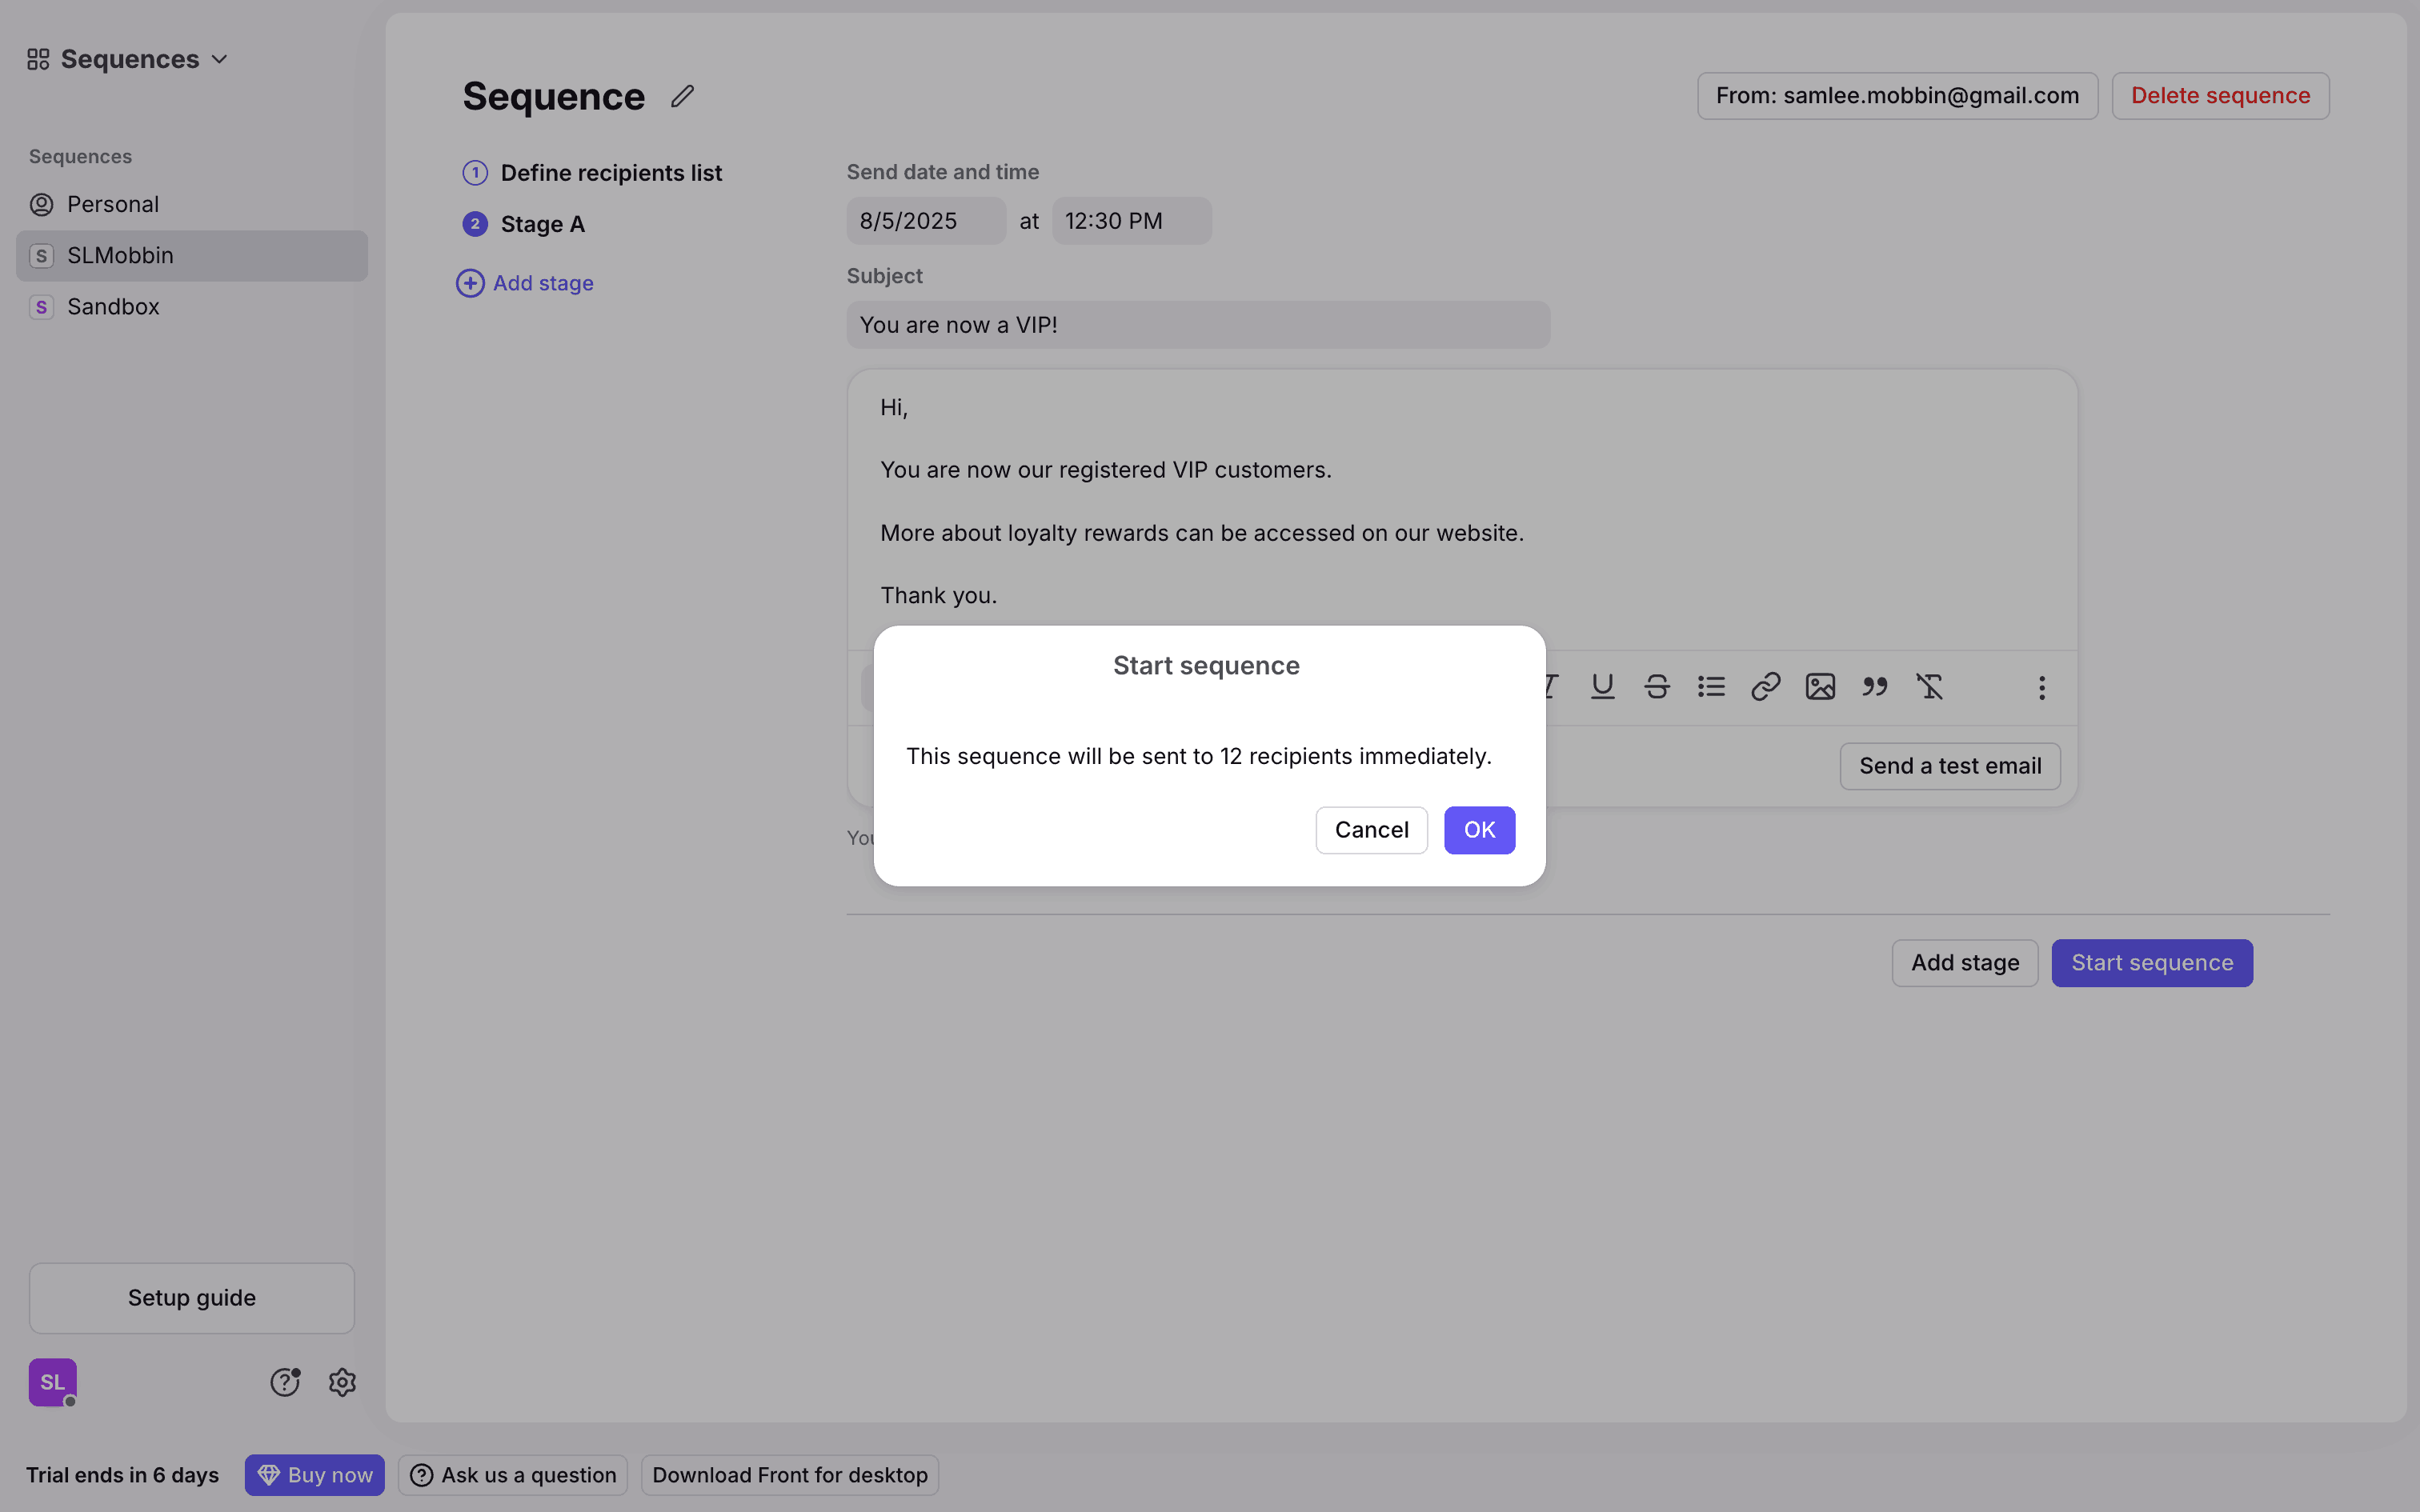Insert an image into the email

coord(1820,687)
